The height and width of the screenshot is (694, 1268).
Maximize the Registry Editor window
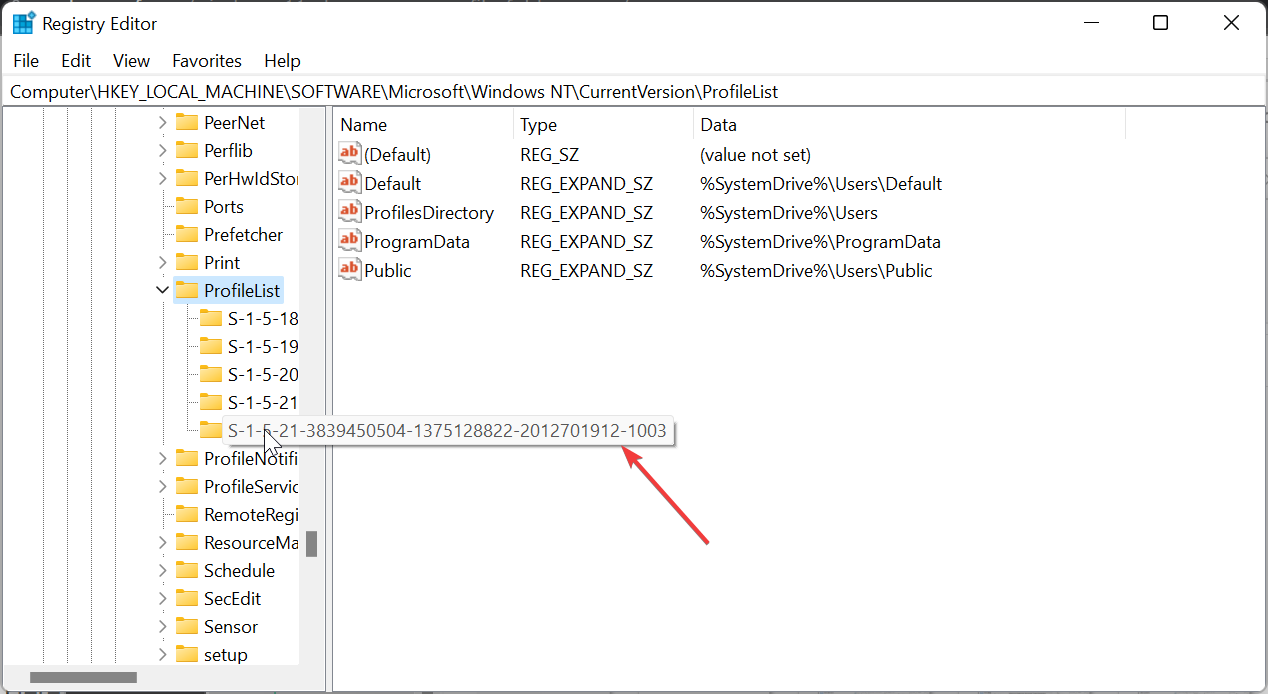click(x=1160, y=23)
